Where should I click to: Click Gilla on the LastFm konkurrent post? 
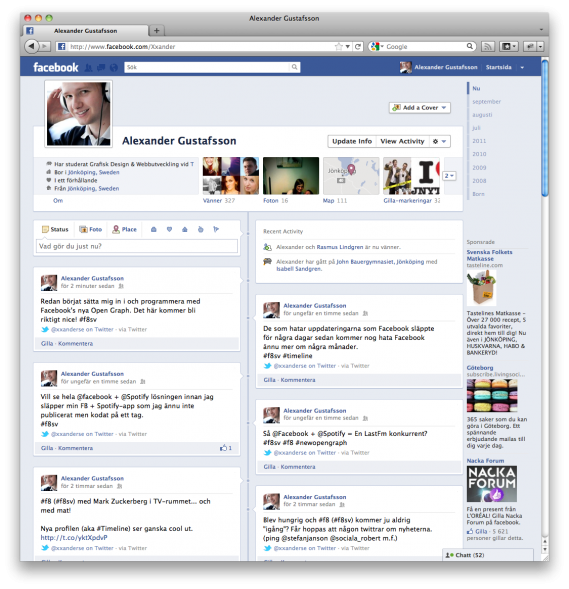pyautogui.click(x=269, y=467)
